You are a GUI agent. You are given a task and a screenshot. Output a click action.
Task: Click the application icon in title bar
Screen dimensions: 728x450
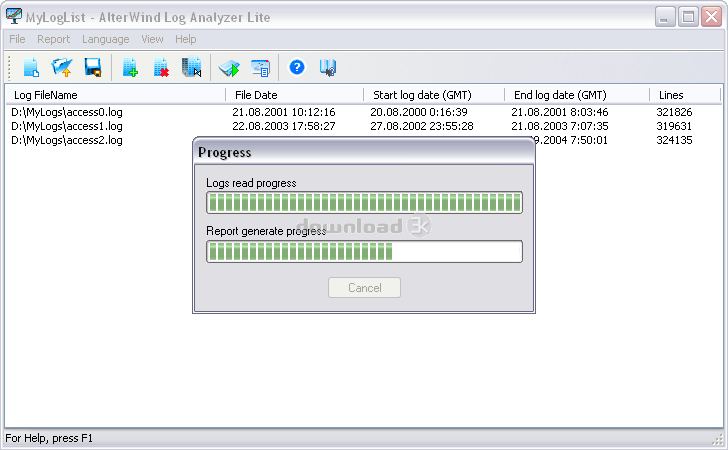(x=13, y=16)
